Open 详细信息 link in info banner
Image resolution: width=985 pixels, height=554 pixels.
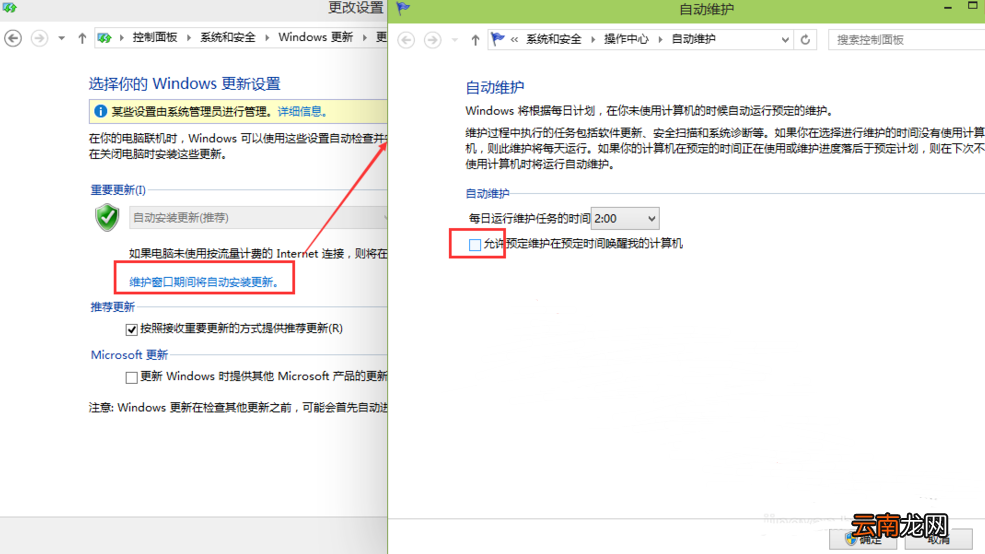coord(302,112)
